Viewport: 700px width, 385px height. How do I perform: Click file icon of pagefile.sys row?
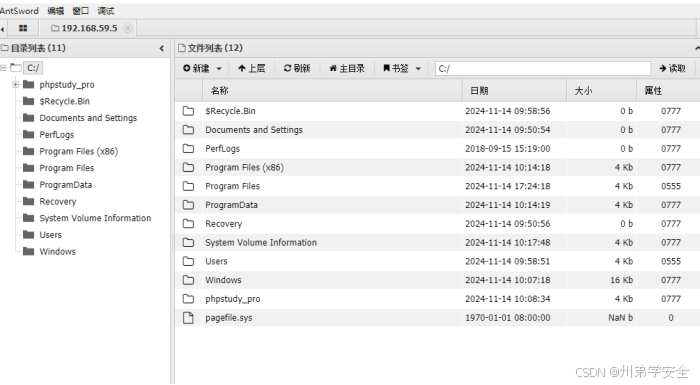coord(188,318)
